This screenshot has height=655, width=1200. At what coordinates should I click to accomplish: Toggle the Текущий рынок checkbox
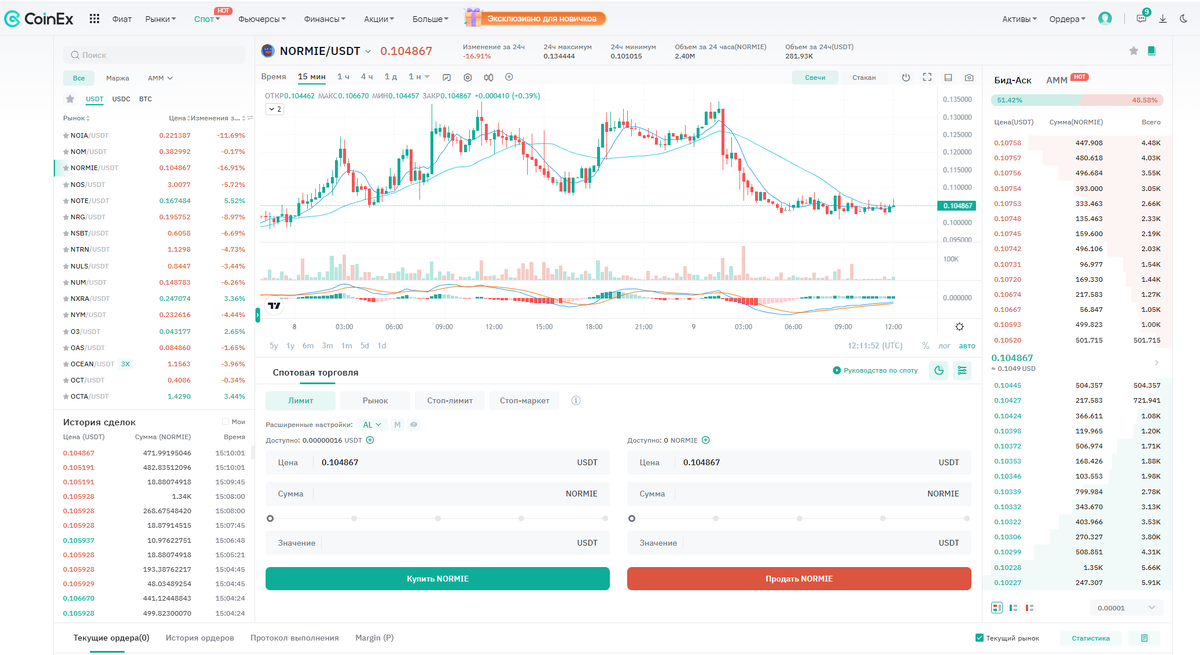click(x=979, y=638)
